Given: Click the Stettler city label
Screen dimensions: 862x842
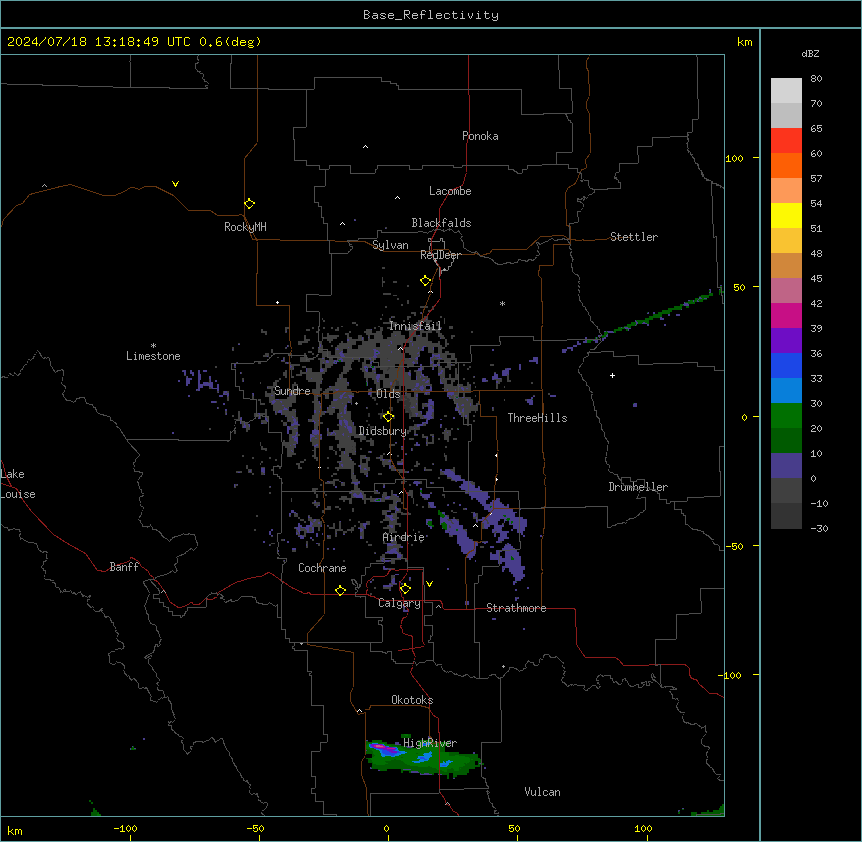Looking at the screenshot, I should [x=634, y=237].
